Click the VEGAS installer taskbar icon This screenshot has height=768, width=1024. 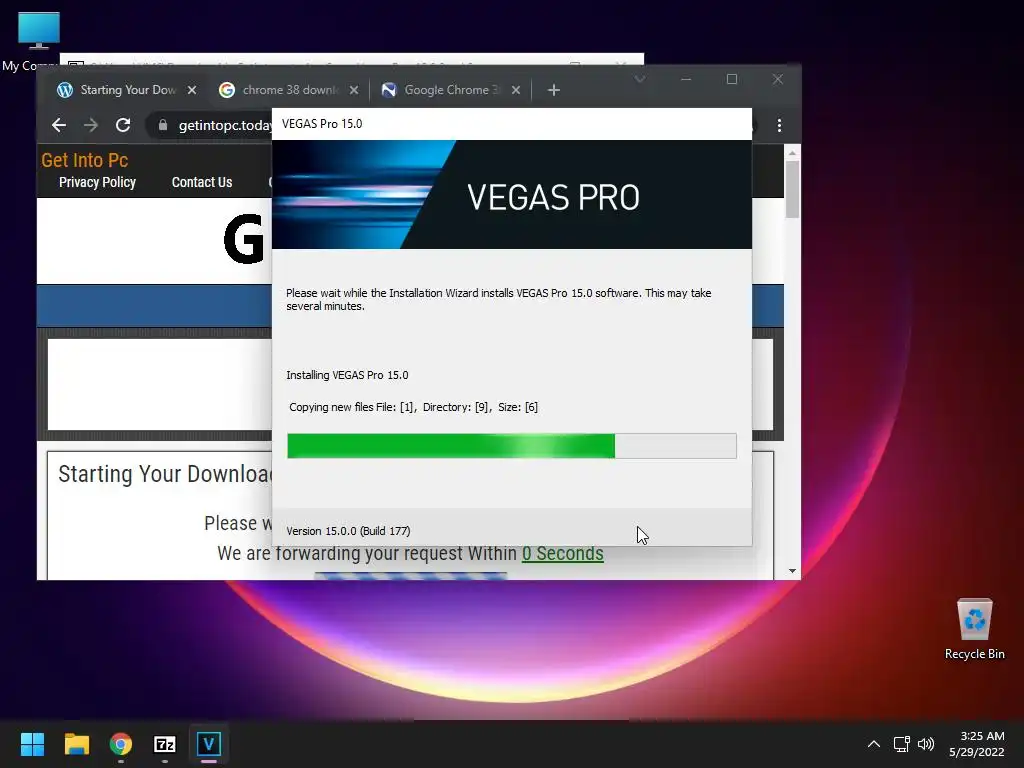(x=209, y=744)
